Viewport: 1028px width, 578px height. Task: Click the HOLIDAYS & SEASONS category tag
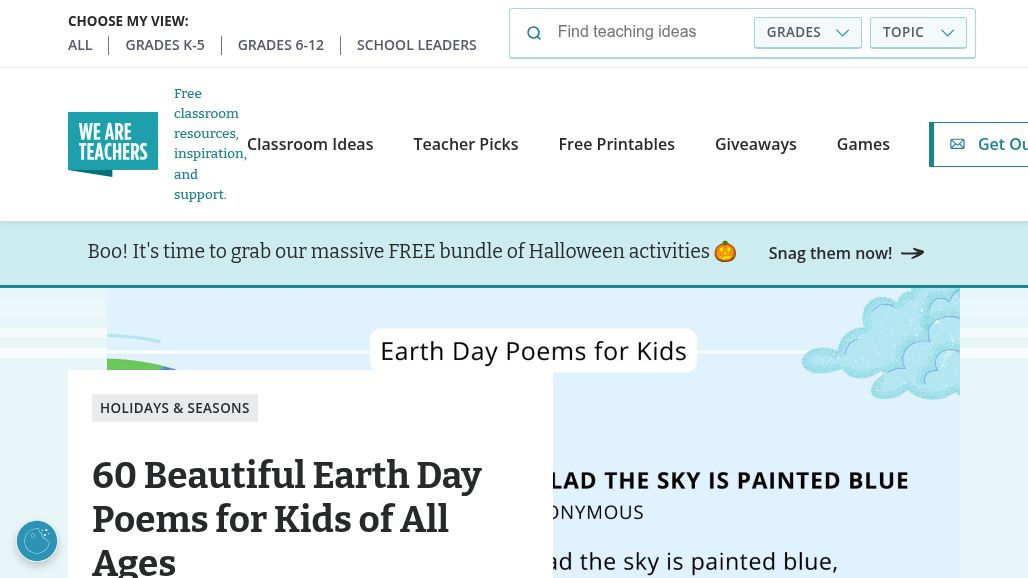(x=175, y=408)
